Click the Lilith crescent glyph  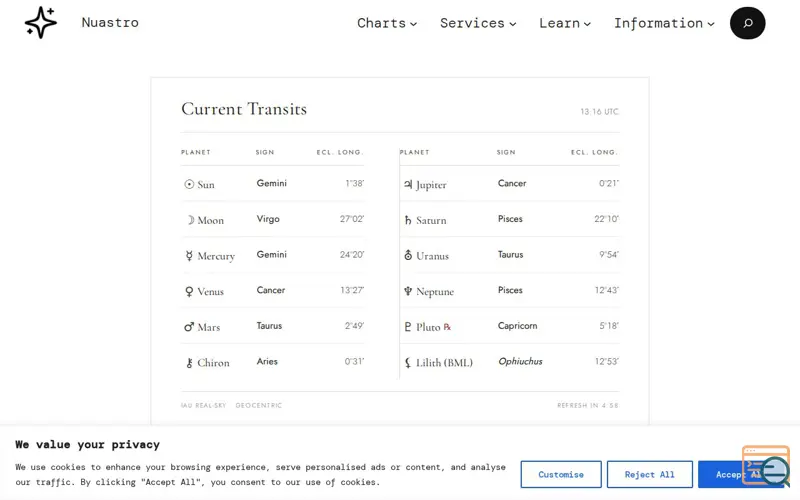coord(408,363)
